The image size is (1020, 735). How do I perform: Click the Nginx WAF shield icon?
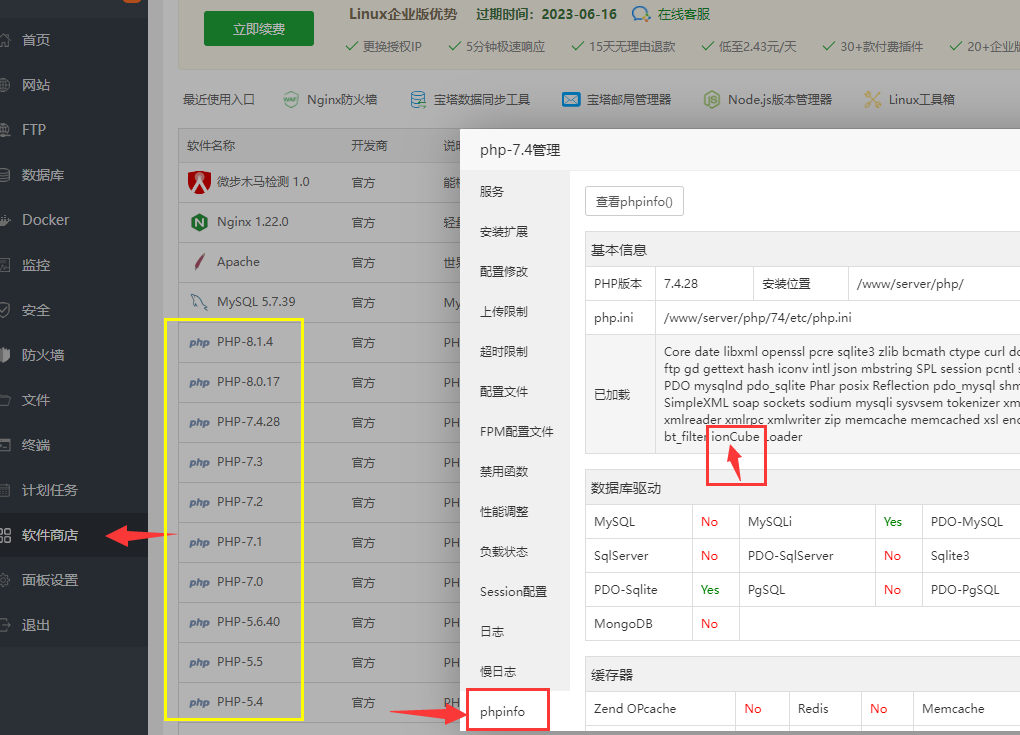(x=291, y=100)
